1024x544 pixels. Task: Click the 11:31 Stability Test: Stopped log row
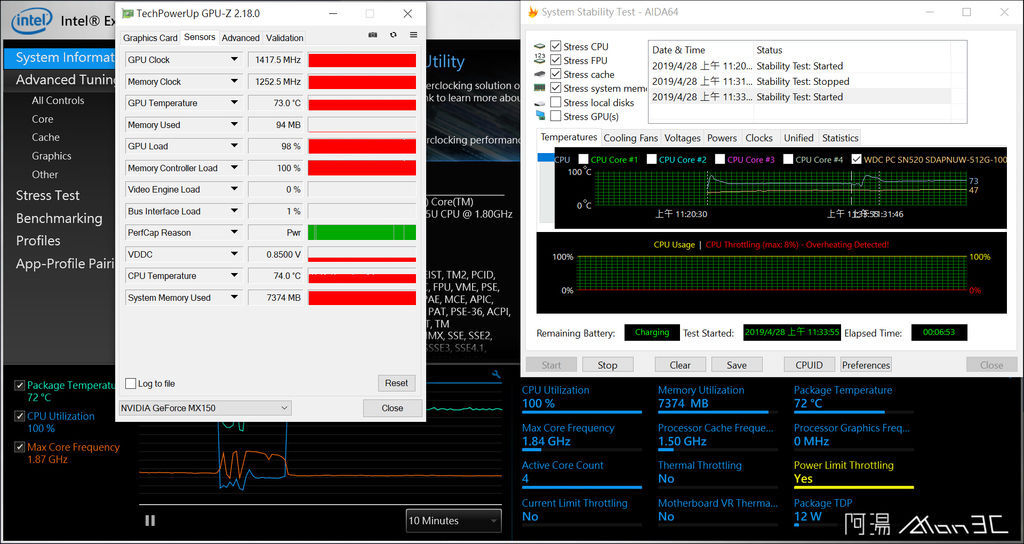coord(800,81)
